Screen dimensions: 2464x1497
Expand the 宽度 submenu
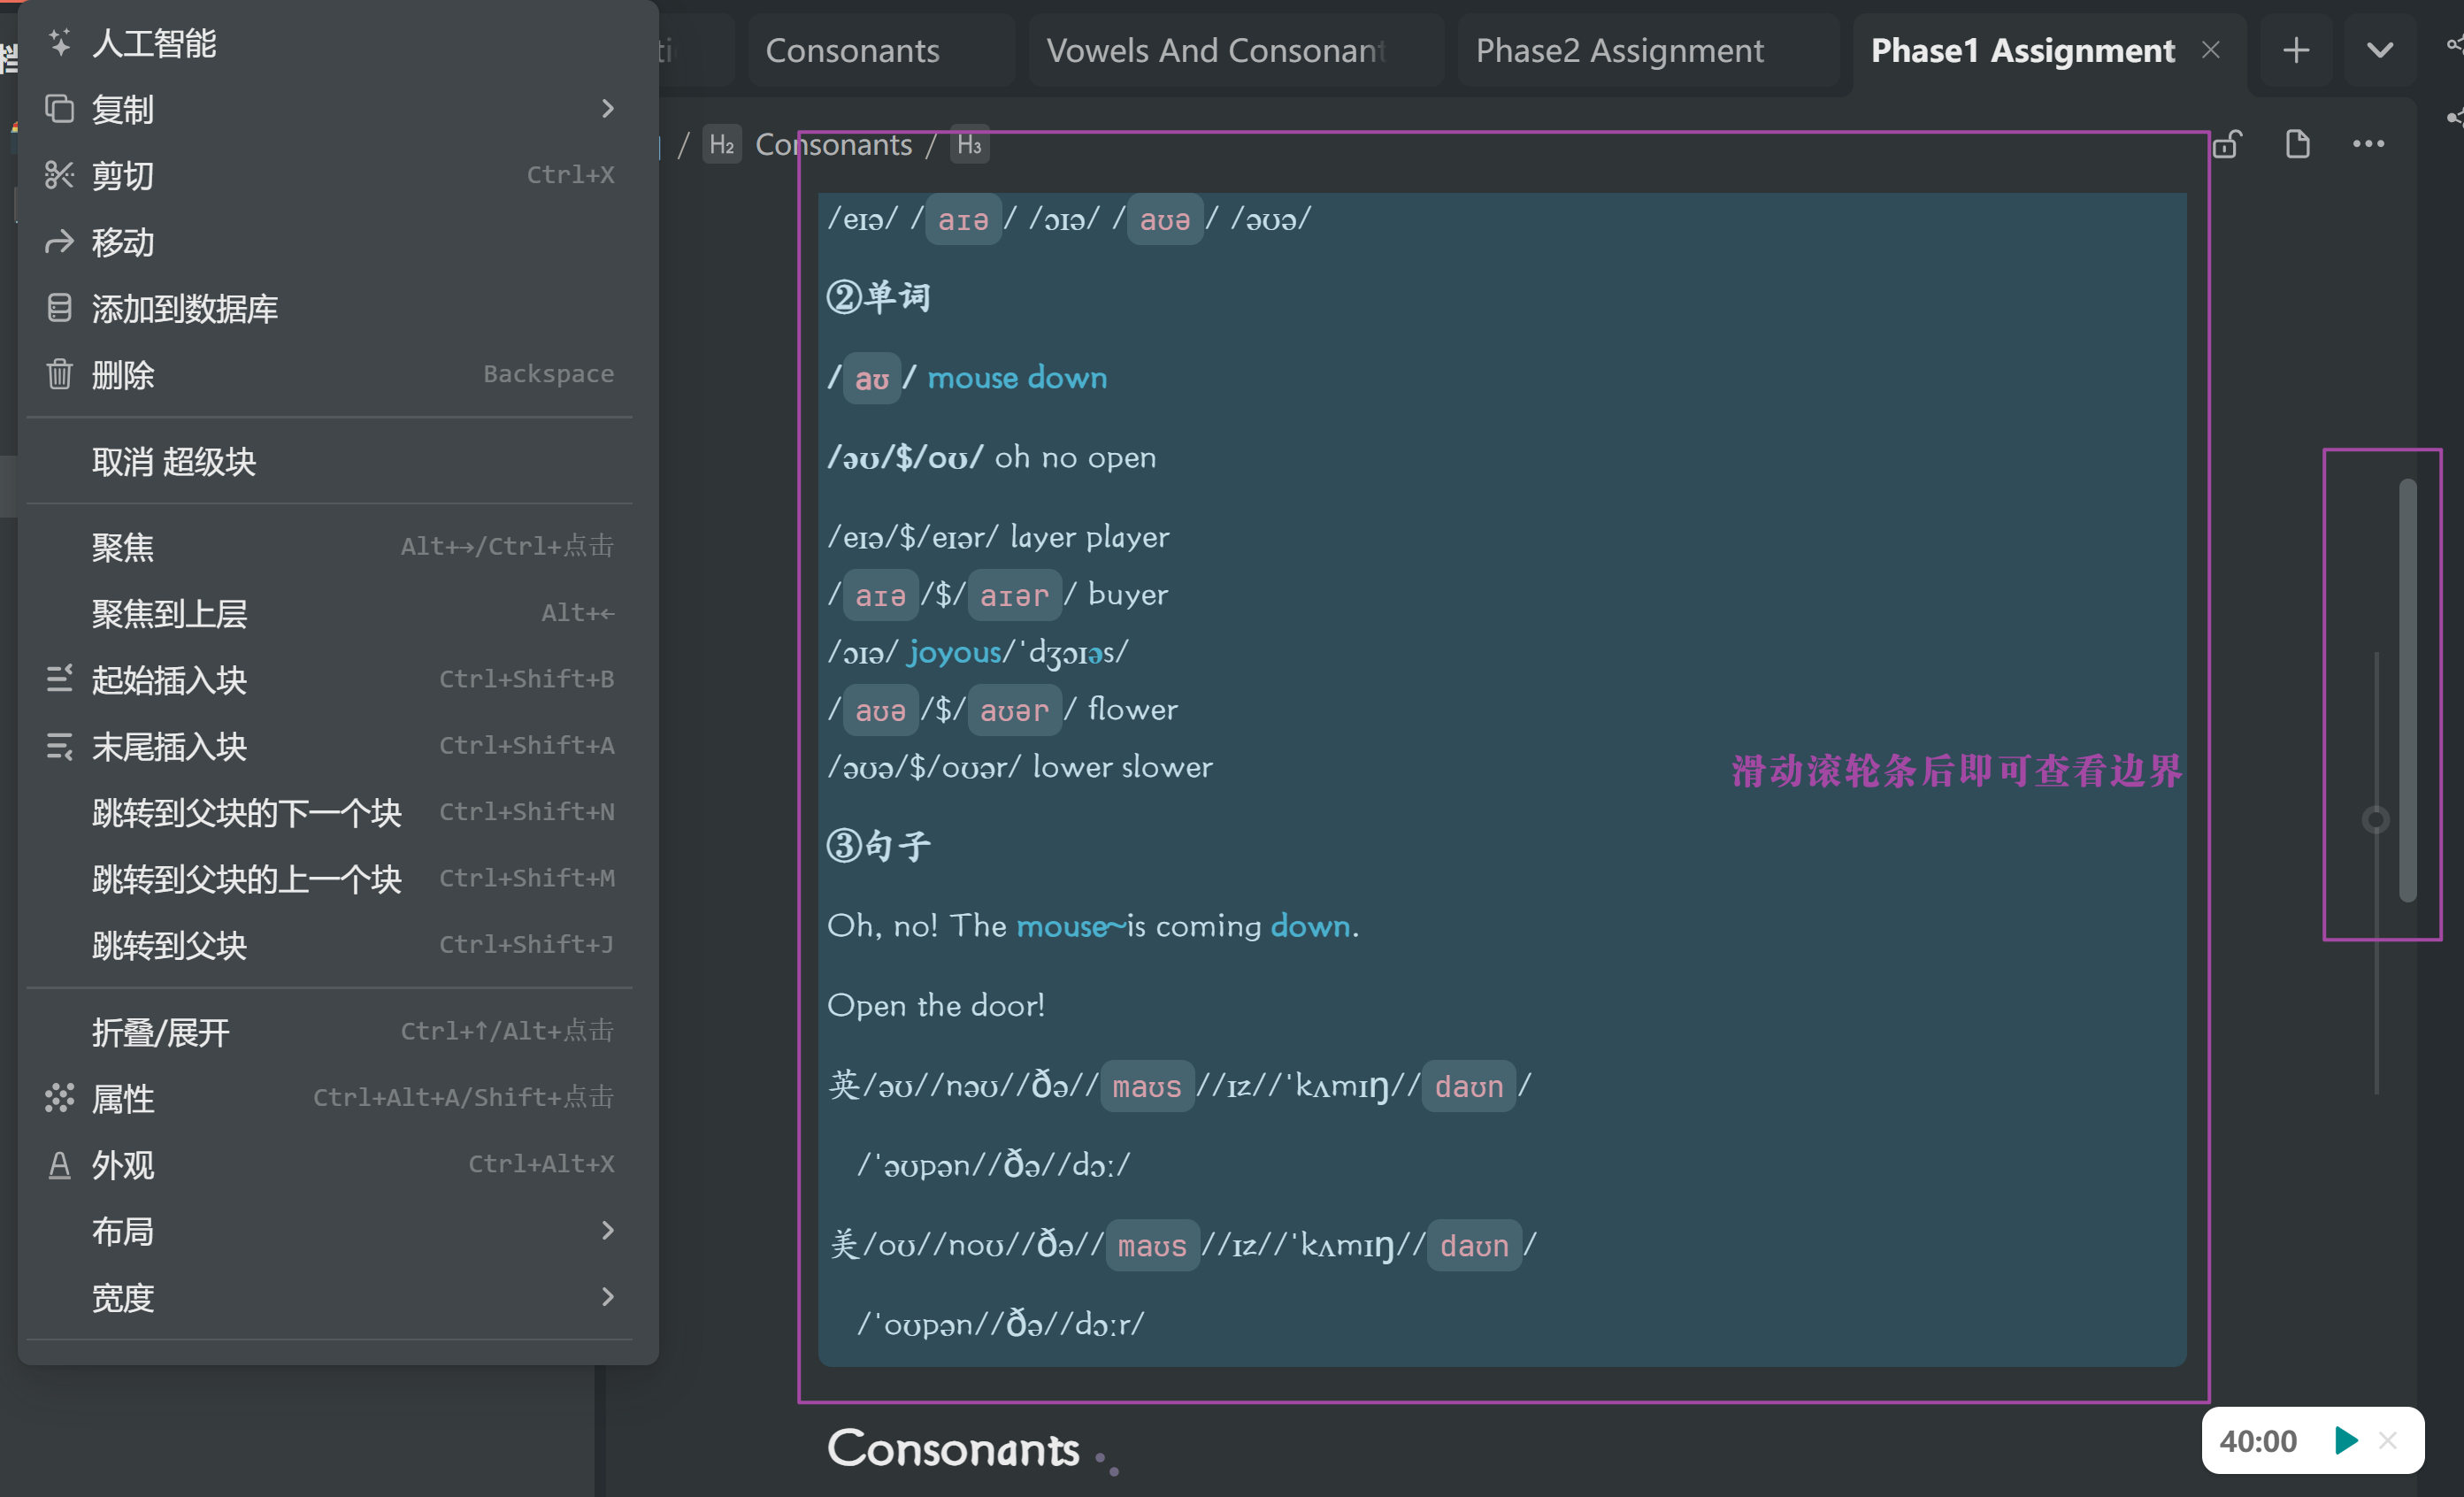[608, 1297]
